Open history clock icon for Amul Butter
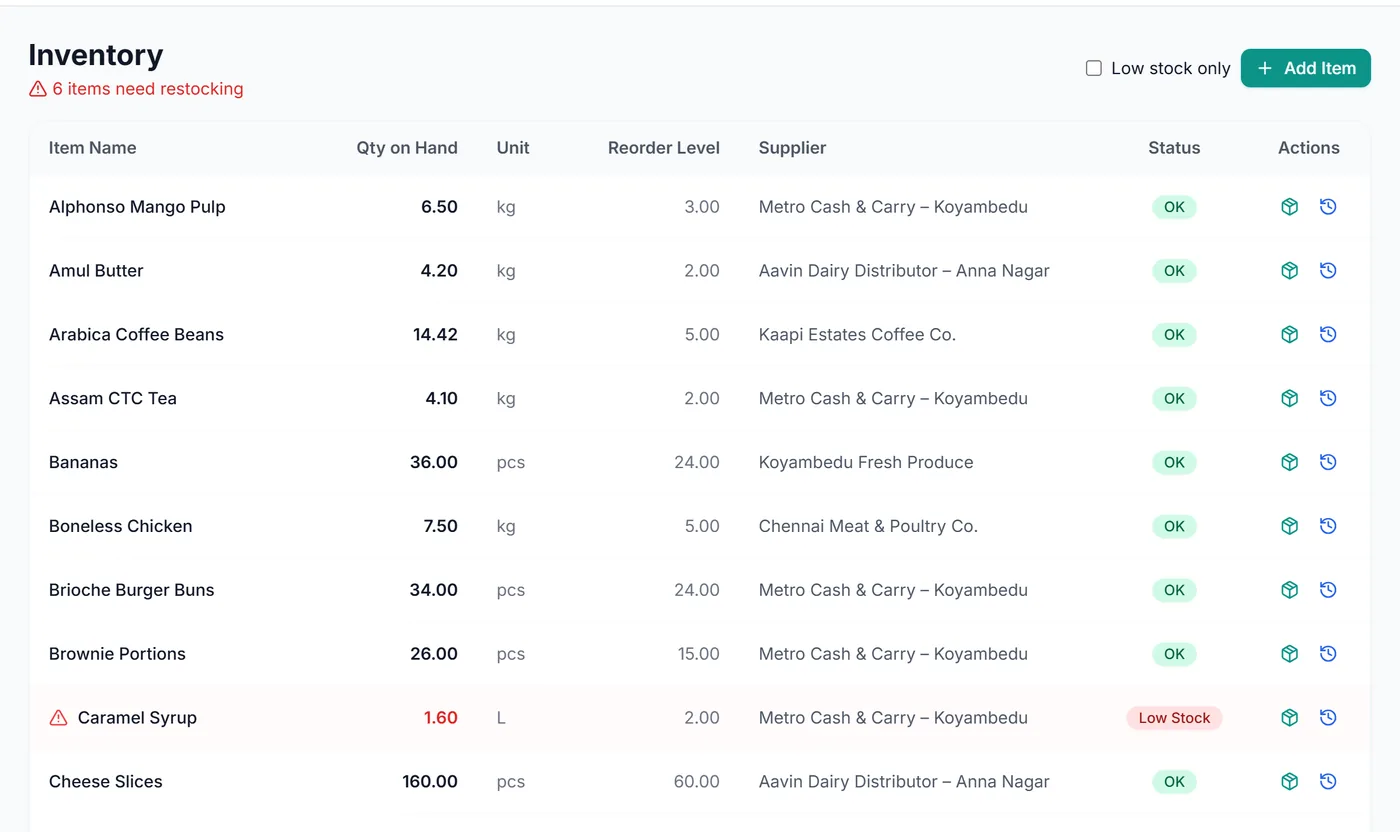 click(1328, 271)
